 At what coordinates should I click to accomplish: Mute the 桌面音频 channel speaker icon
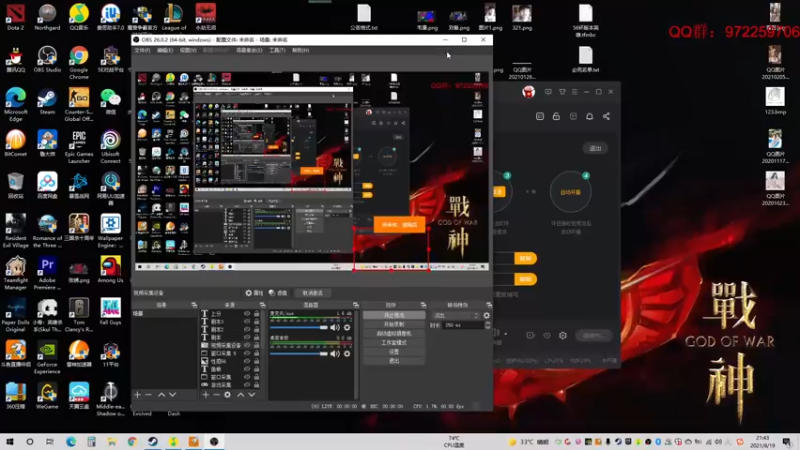click(335, 354)
